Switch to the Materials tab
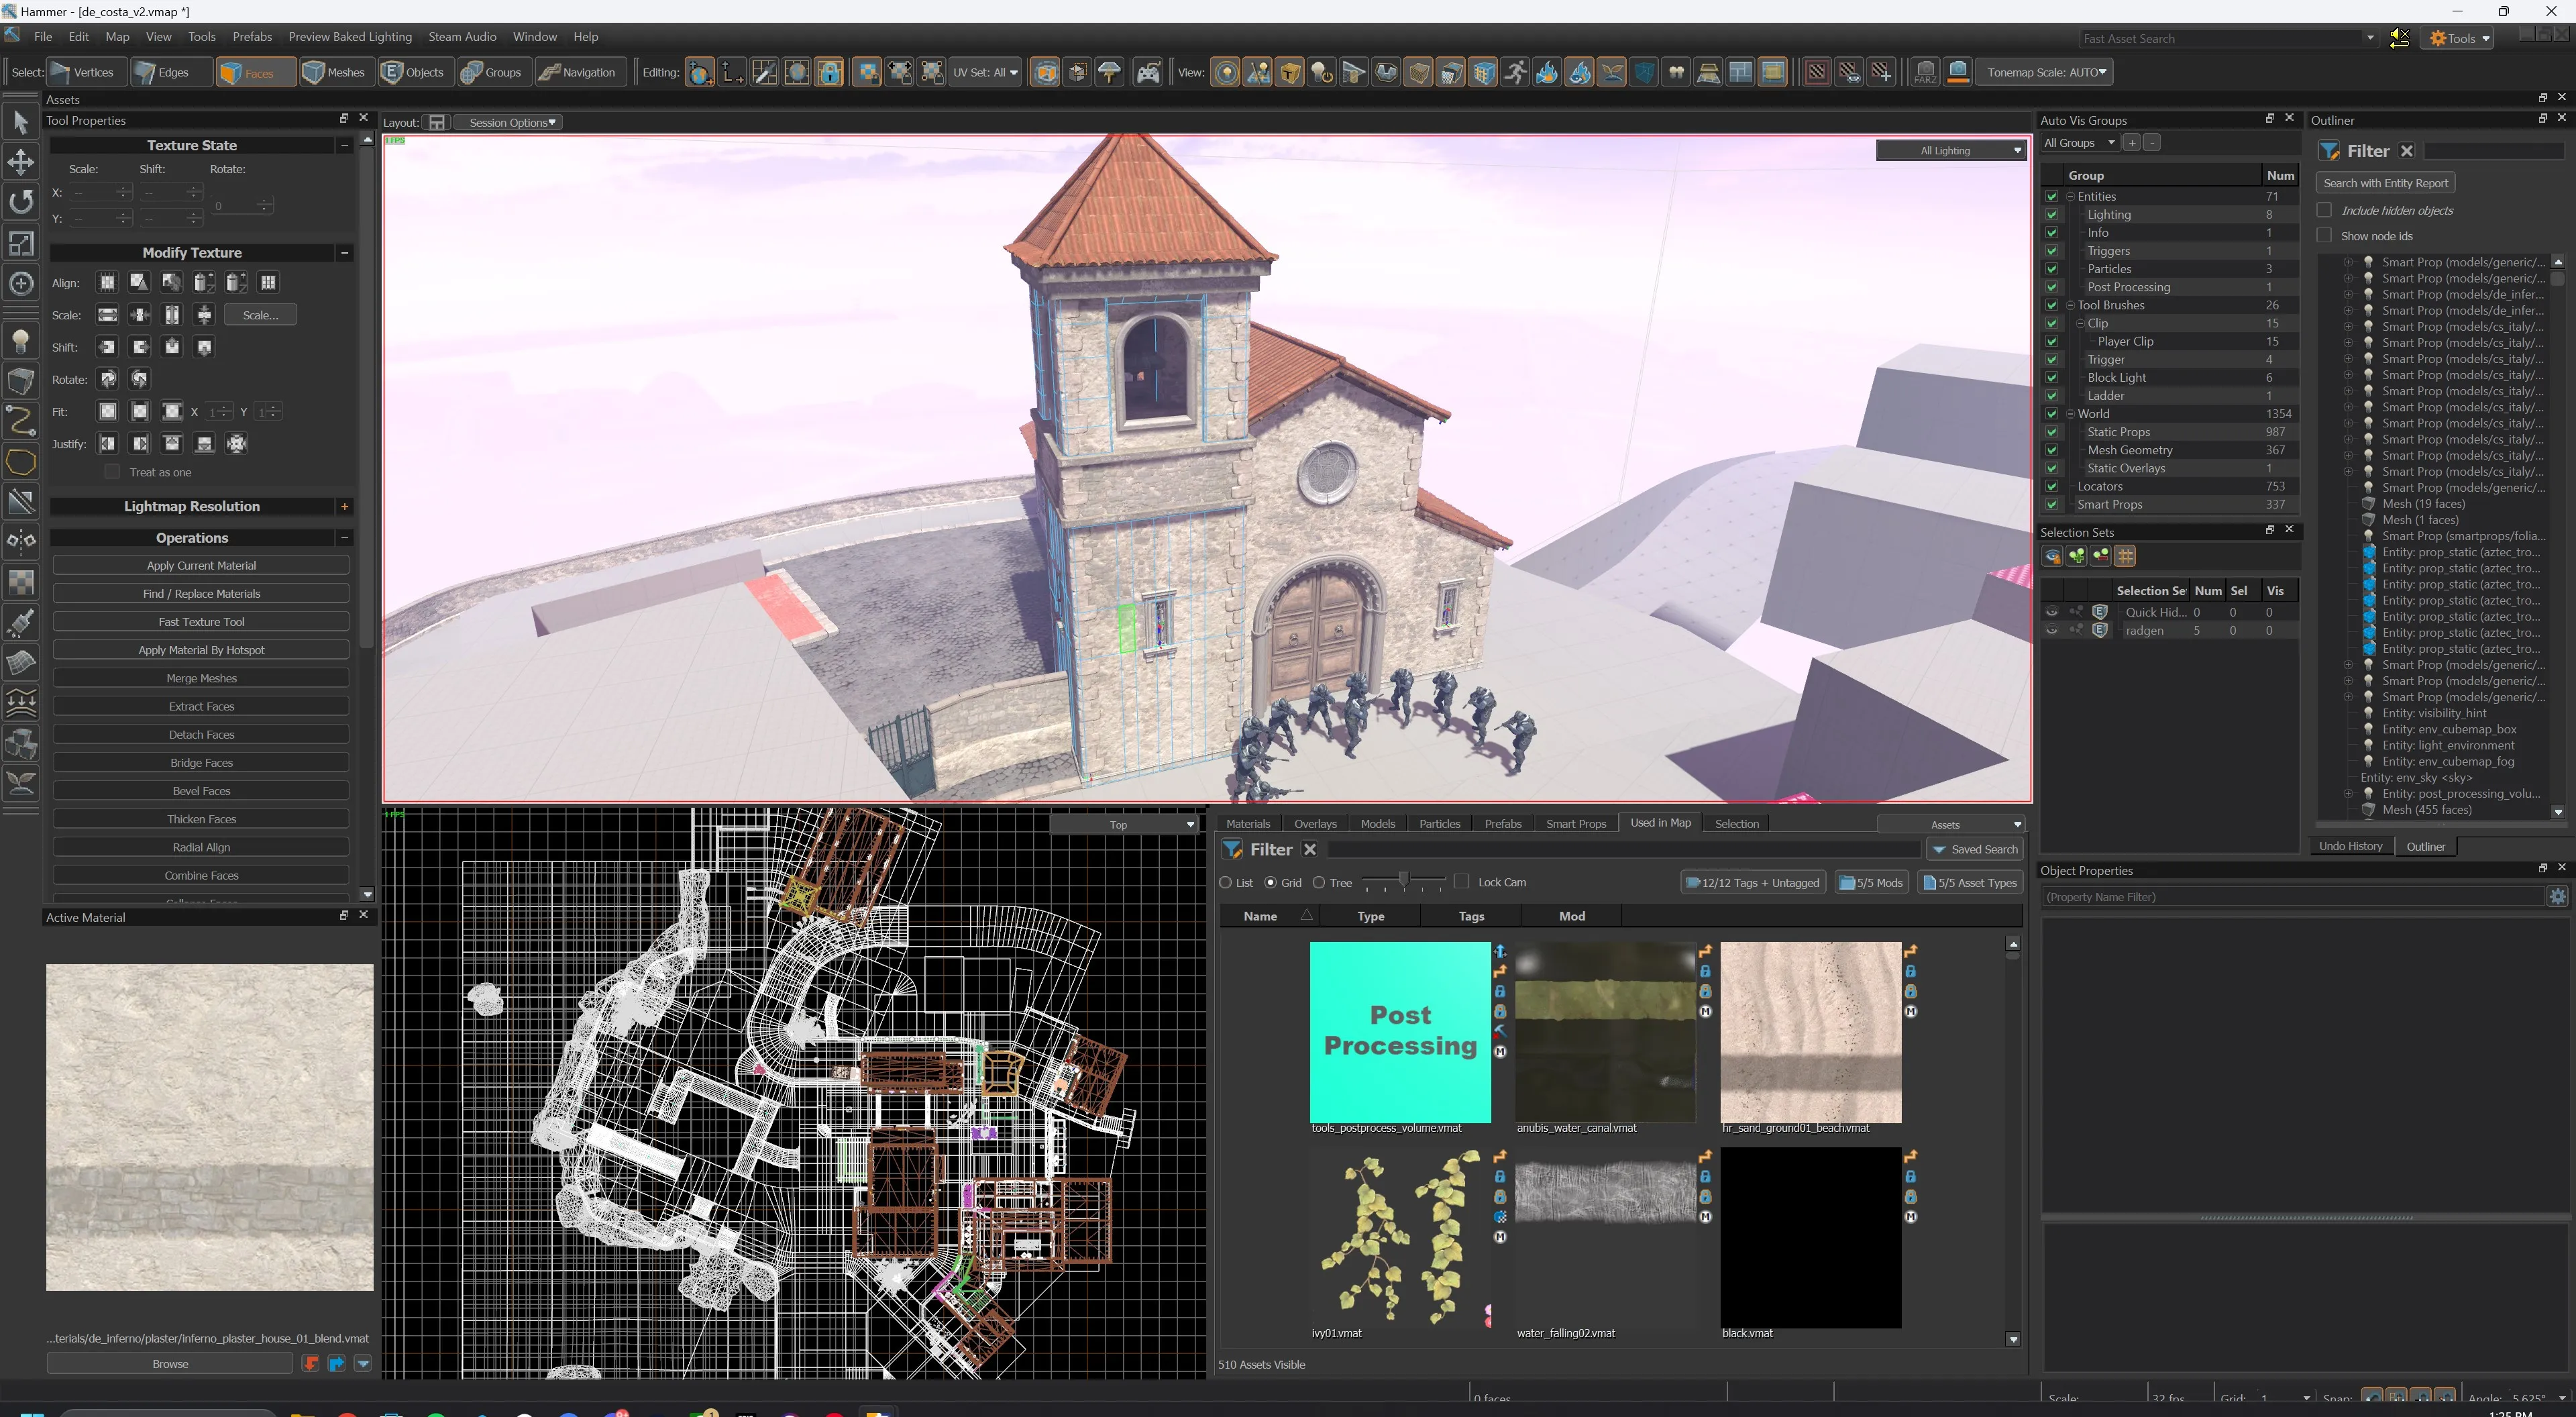 1248,824
